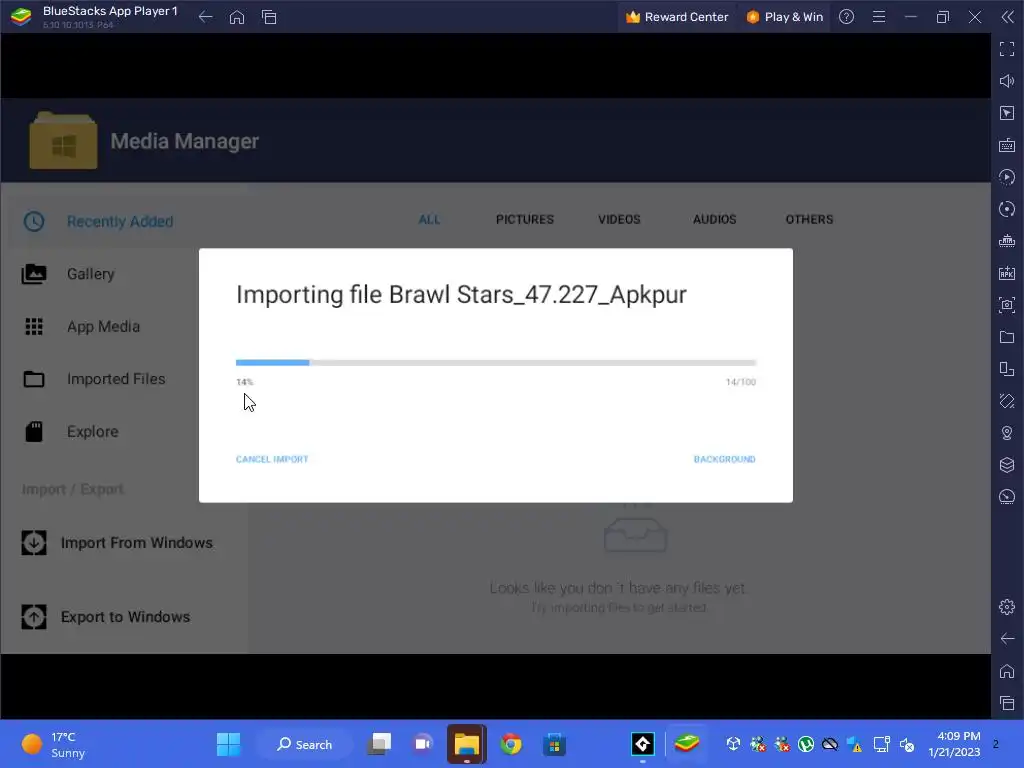Open the clock showing 4:09 PM
Viewport: 1024px width, 768px height.
pyautogui.click(x=954, y=744)
